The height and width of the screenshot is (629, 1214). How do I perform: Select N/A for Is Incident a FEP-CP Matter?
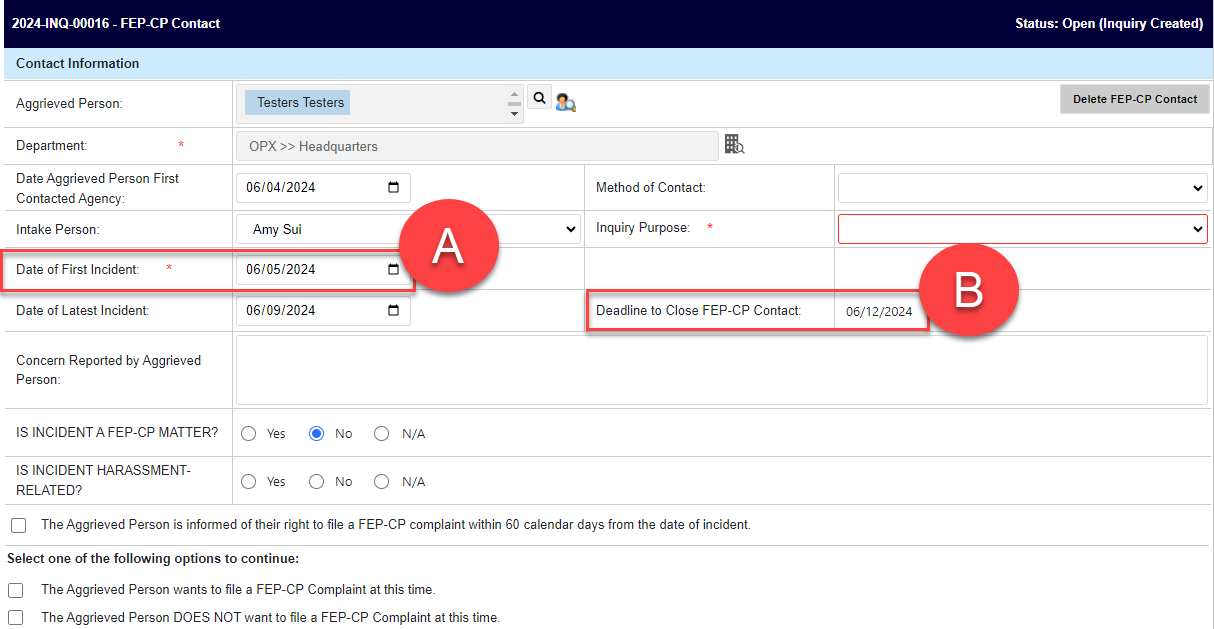(381, 434)
